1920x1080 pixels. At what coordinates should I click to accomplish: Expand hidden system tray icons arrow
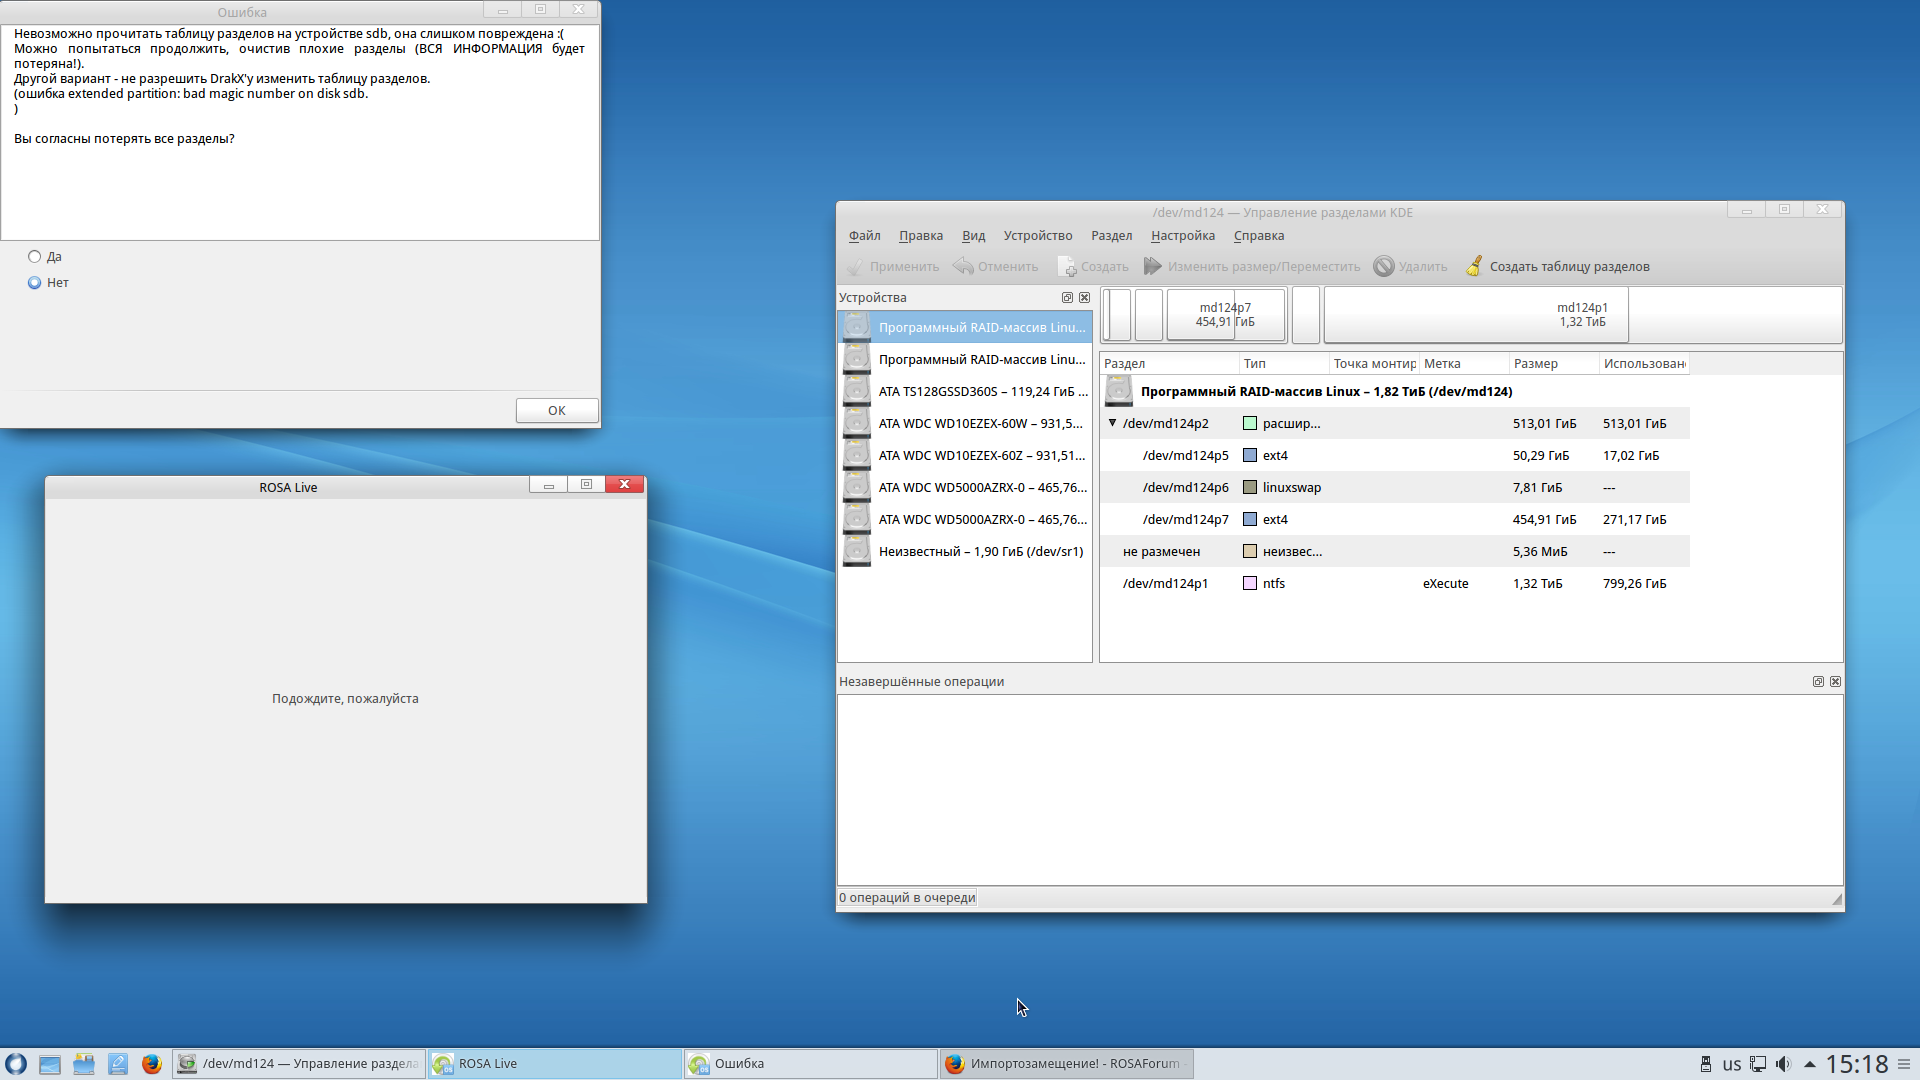1809,1064
